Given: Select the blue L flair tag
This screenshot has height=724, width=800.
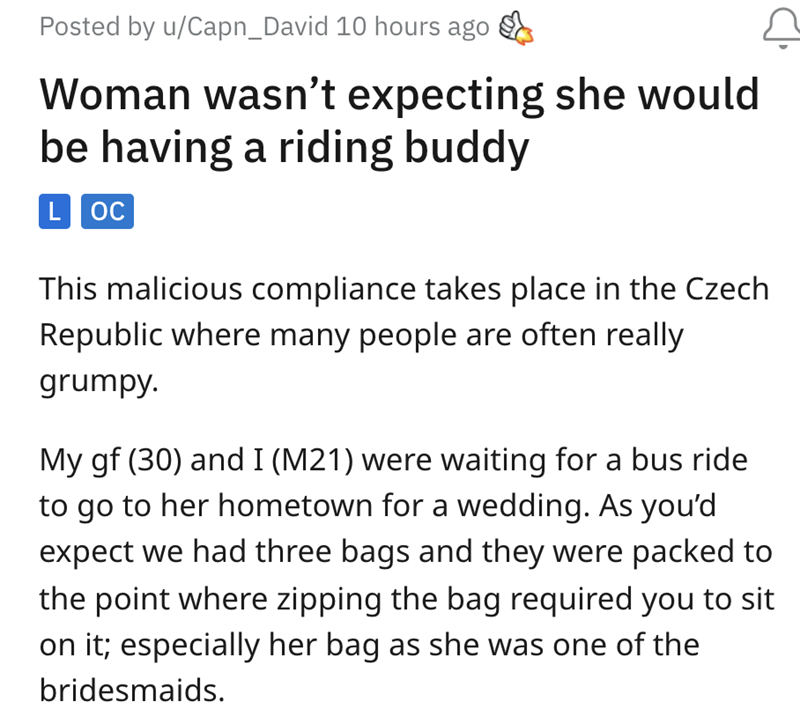Looking at the screenshot, I should [55, 211].
